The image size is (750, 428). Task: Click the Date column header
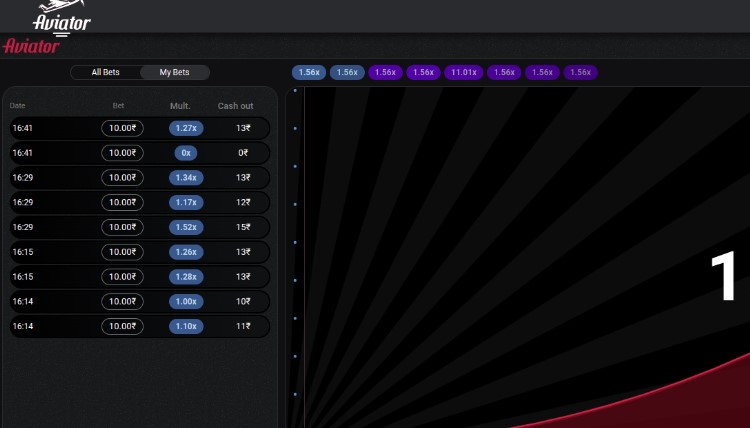[17, 106]
